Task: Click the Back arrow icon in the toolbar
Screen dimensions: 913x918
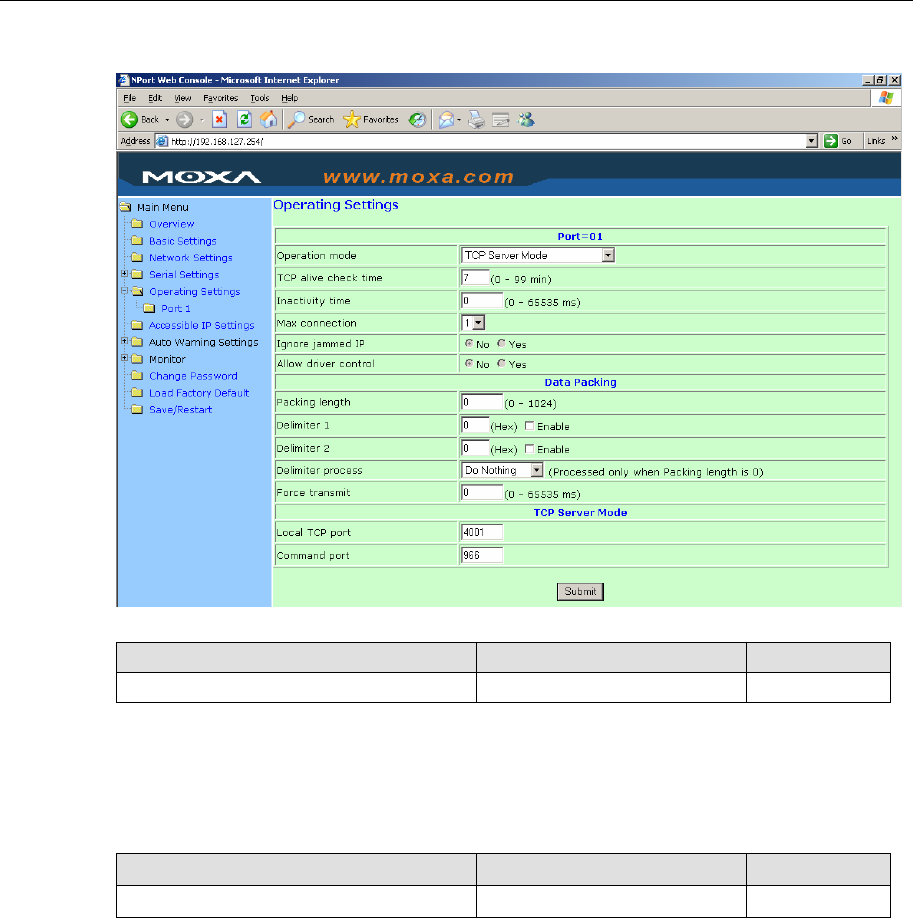Action: pyautogui.click(x=129, y=119)
